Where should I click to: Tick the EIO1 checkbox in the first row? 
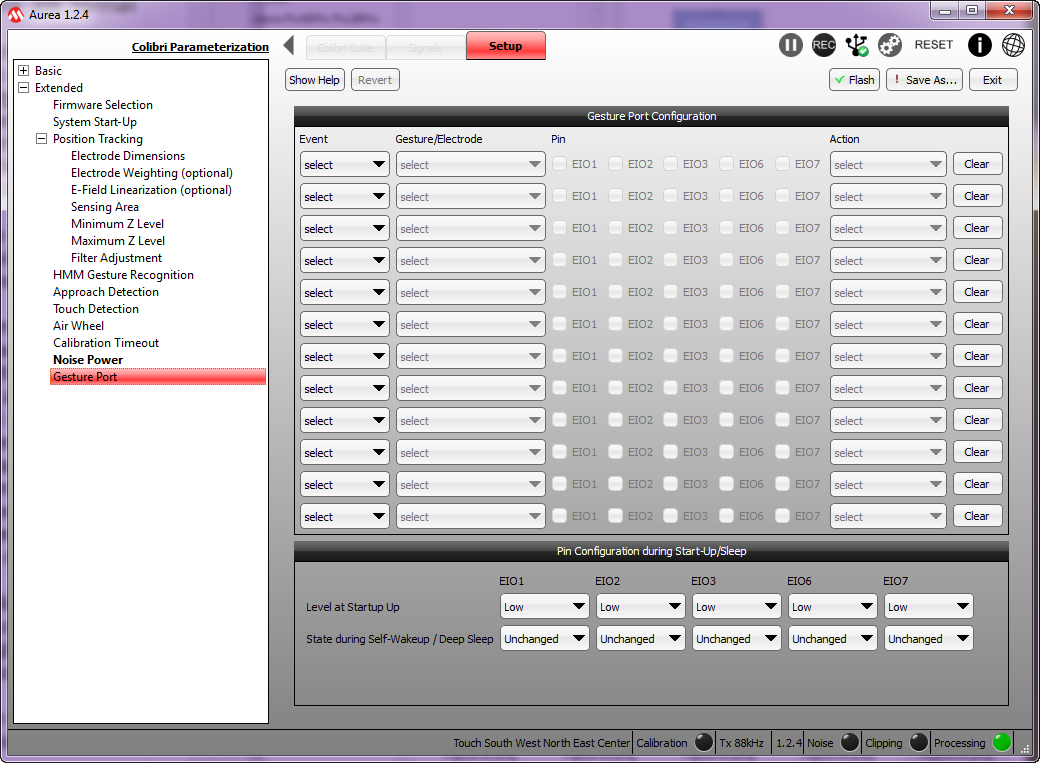[560, 164]
